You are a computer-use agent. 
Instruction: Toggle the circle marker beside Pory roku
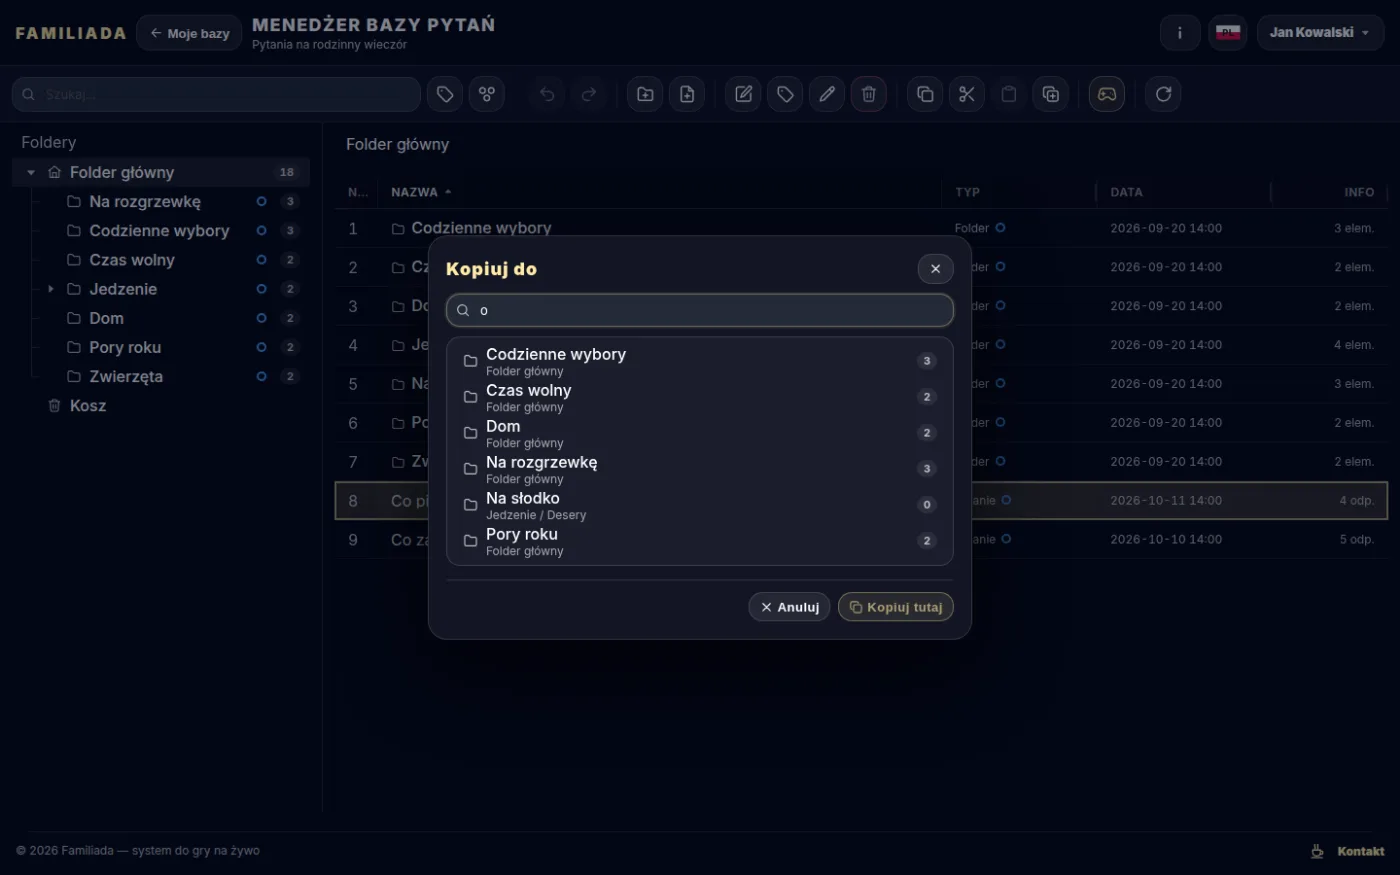261,347
